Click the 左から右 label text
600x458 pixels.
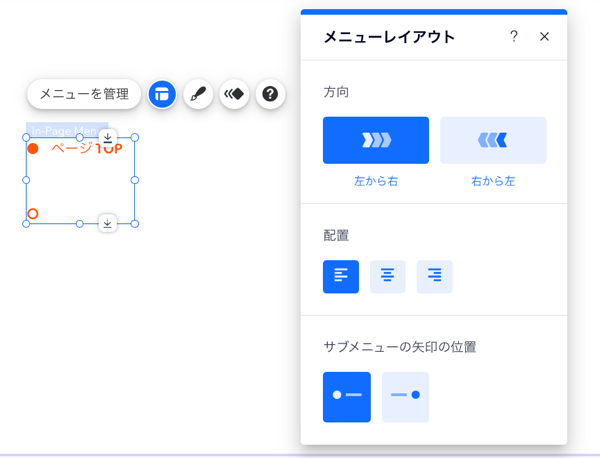376,181
